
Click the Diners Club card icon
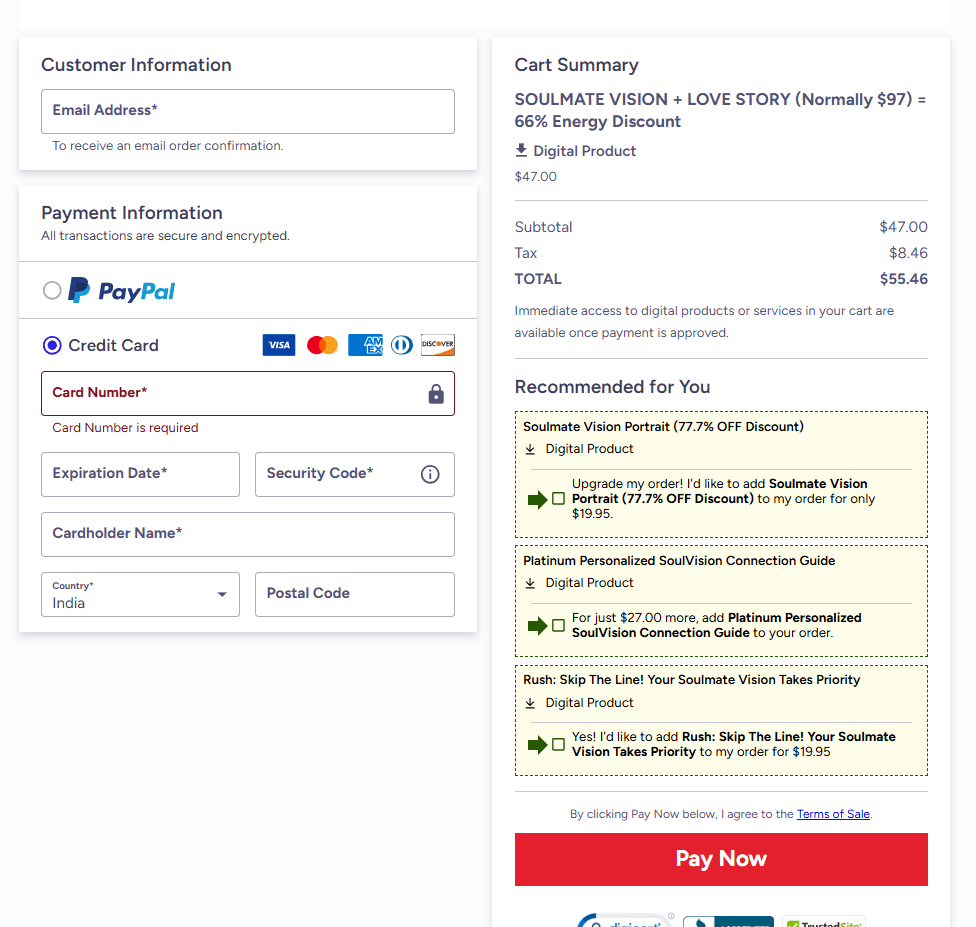tap(401, 345)
